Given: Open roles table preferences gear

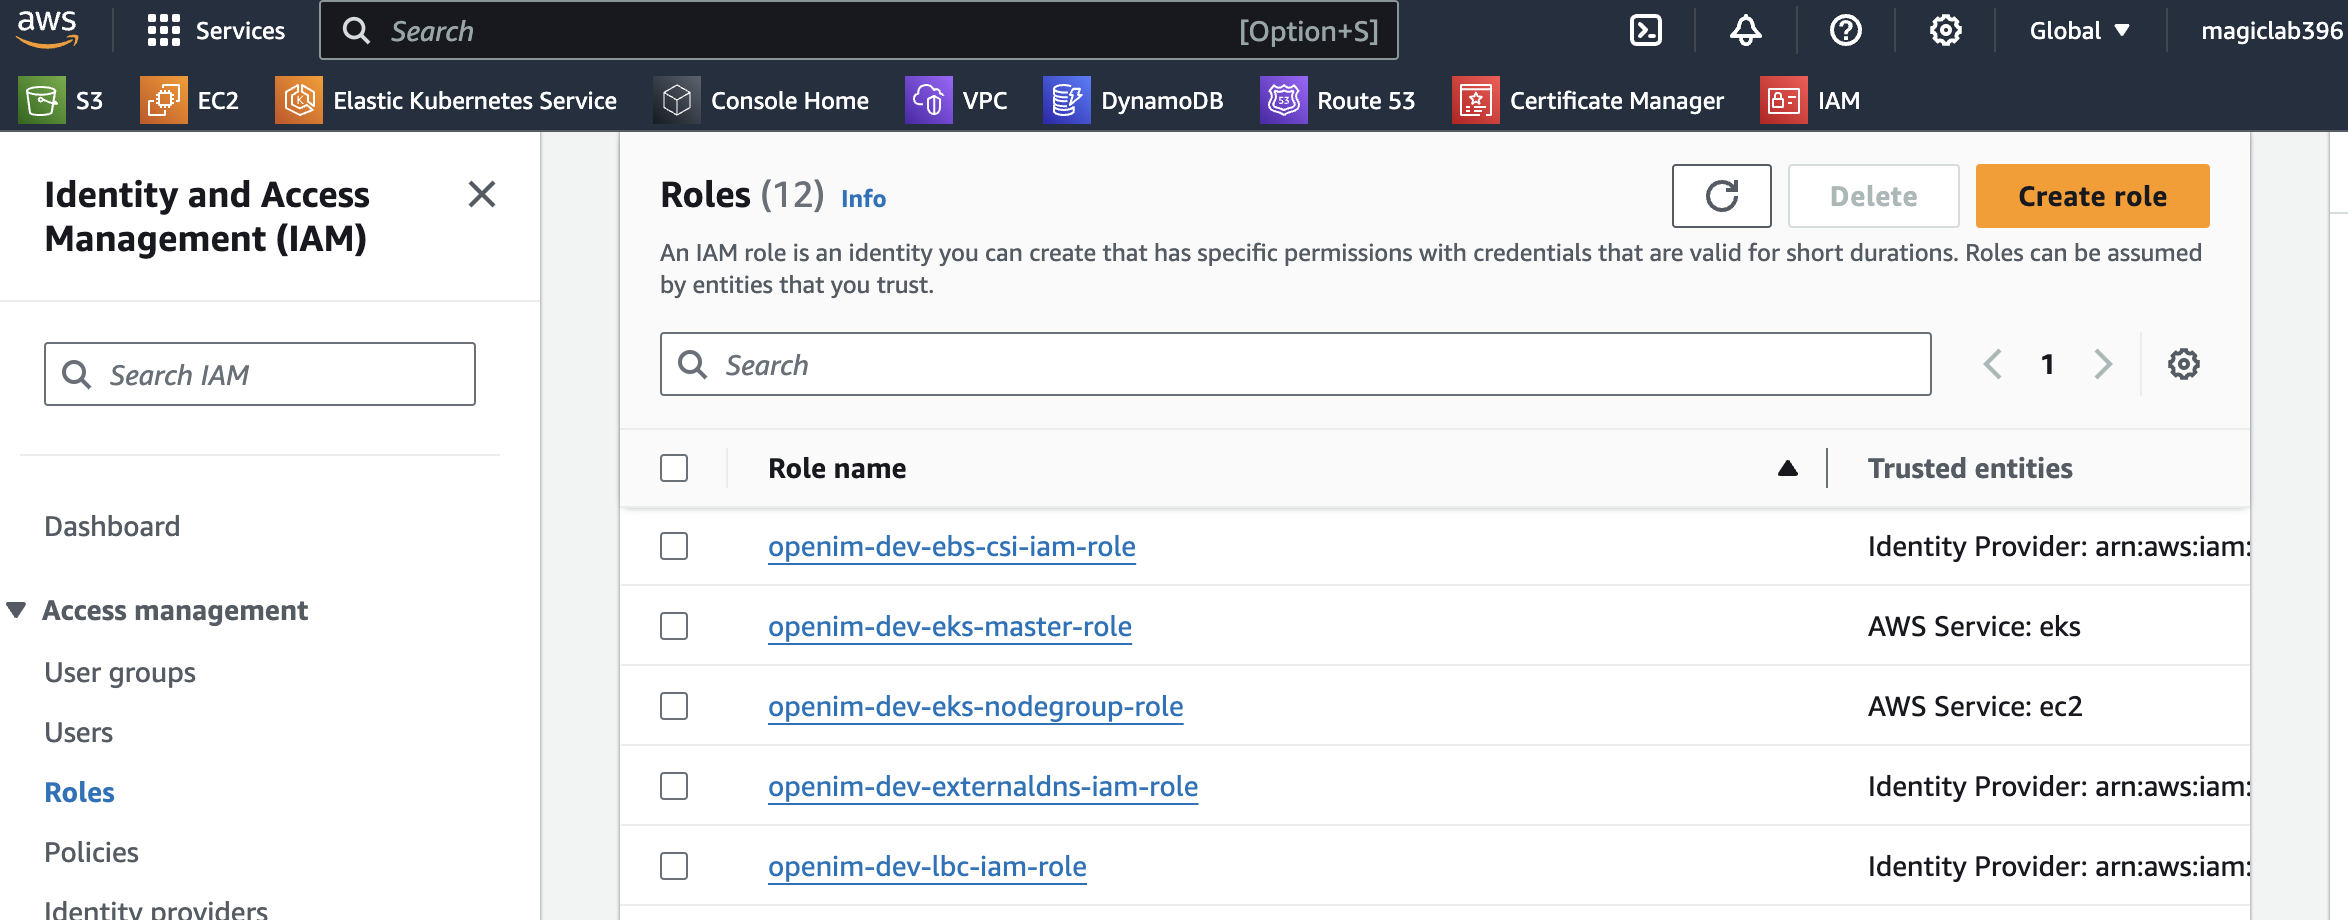Looking at the screenshot, I should (2183, 364).
